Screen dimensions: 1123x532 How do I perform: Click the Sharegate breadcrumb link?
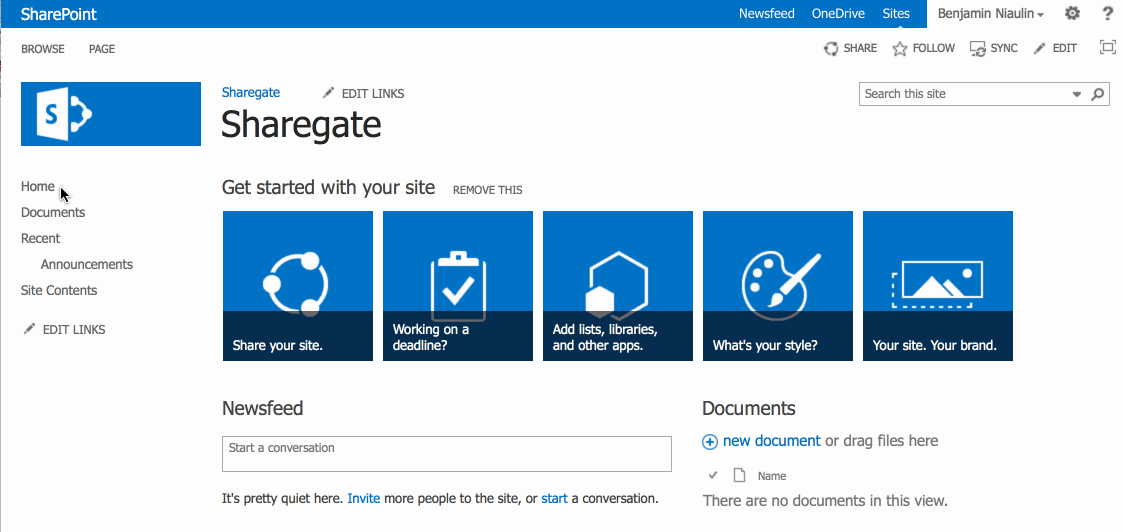point(251,92)
